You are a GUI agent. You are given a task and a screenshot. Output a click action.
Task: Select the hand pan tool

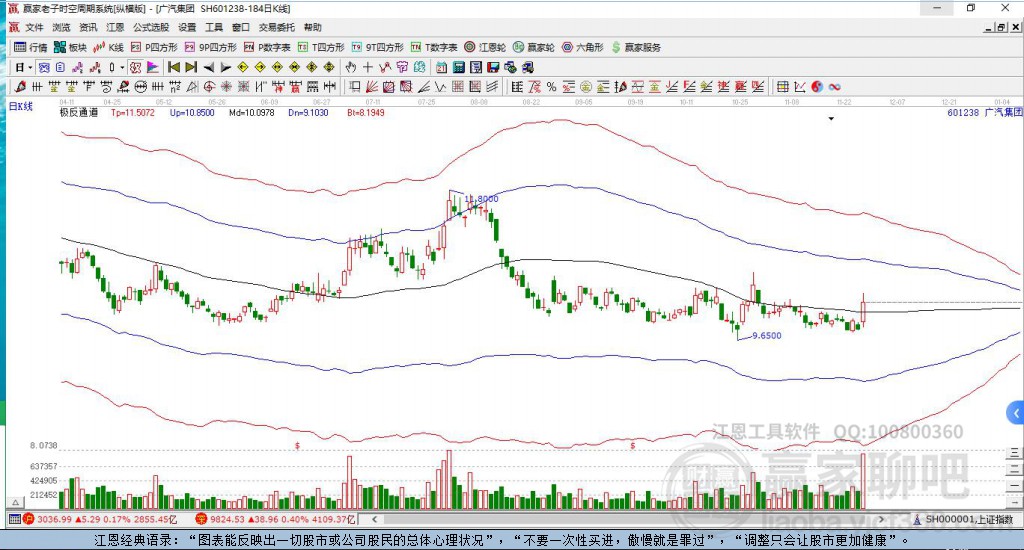tap(350, 67)
